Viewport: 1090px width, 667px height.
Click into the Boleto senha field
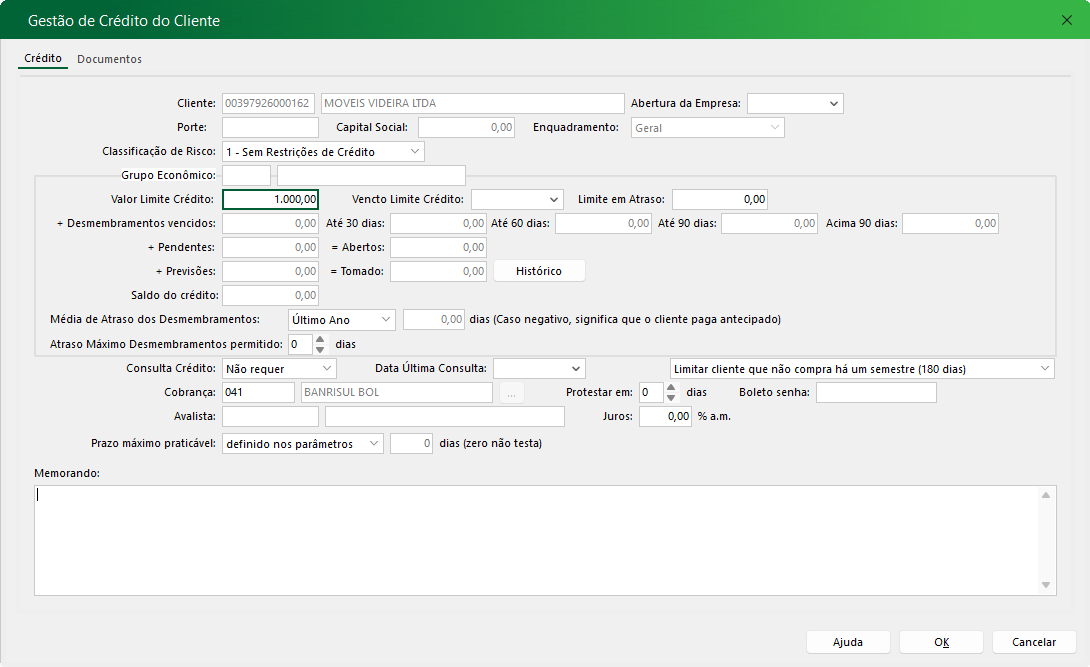pos(876,393)
